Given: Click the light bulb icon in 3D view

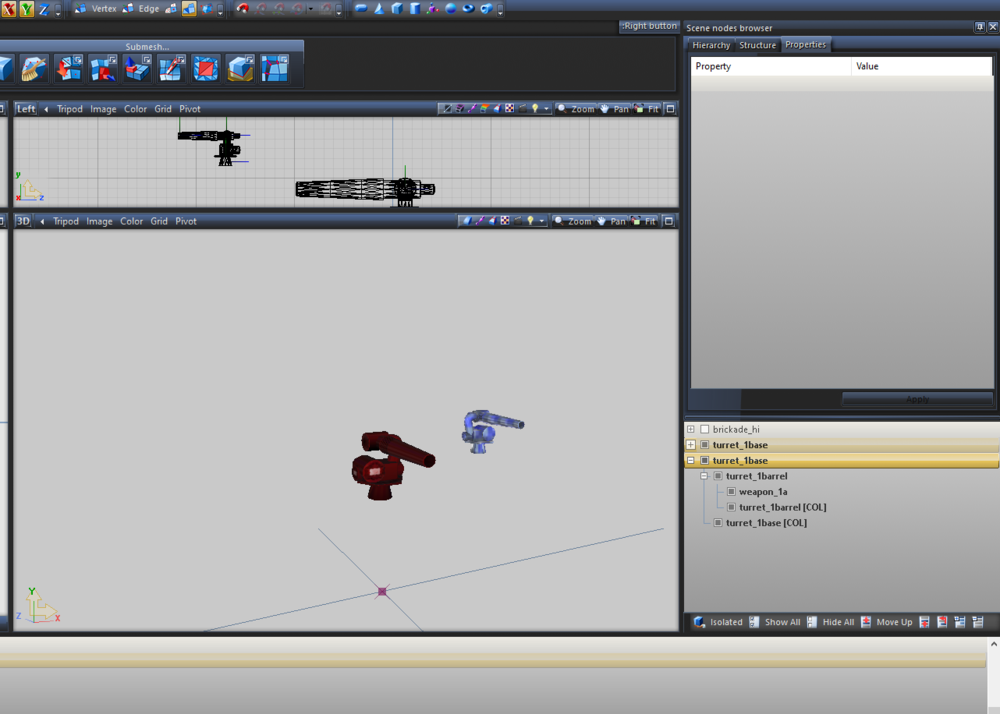Looking at the screenshot, I should tap(531, 221).
